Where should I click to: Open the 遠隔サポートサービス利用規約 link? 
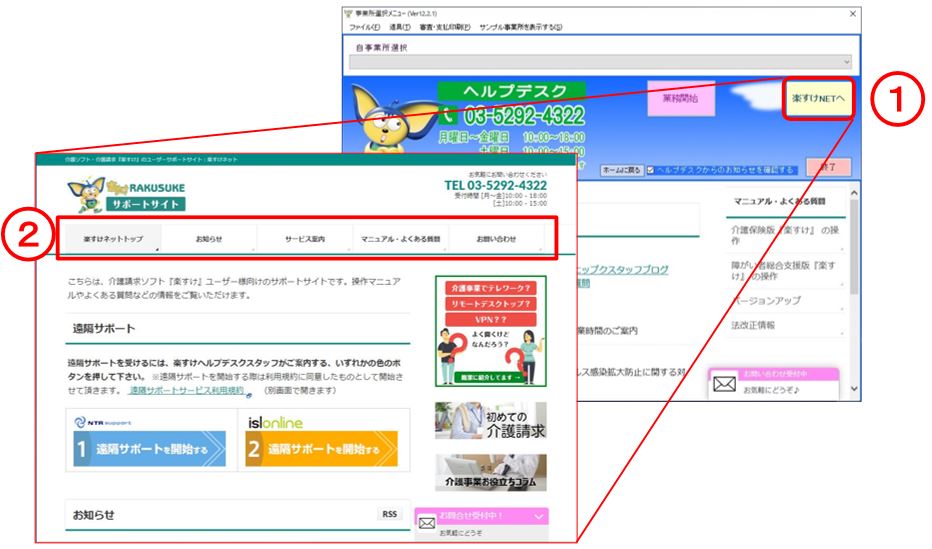point(187,390)
